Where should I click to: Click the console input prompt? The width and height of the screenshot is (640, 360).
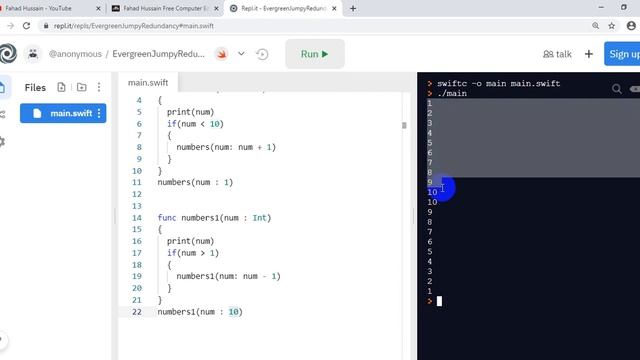(439, 301)
